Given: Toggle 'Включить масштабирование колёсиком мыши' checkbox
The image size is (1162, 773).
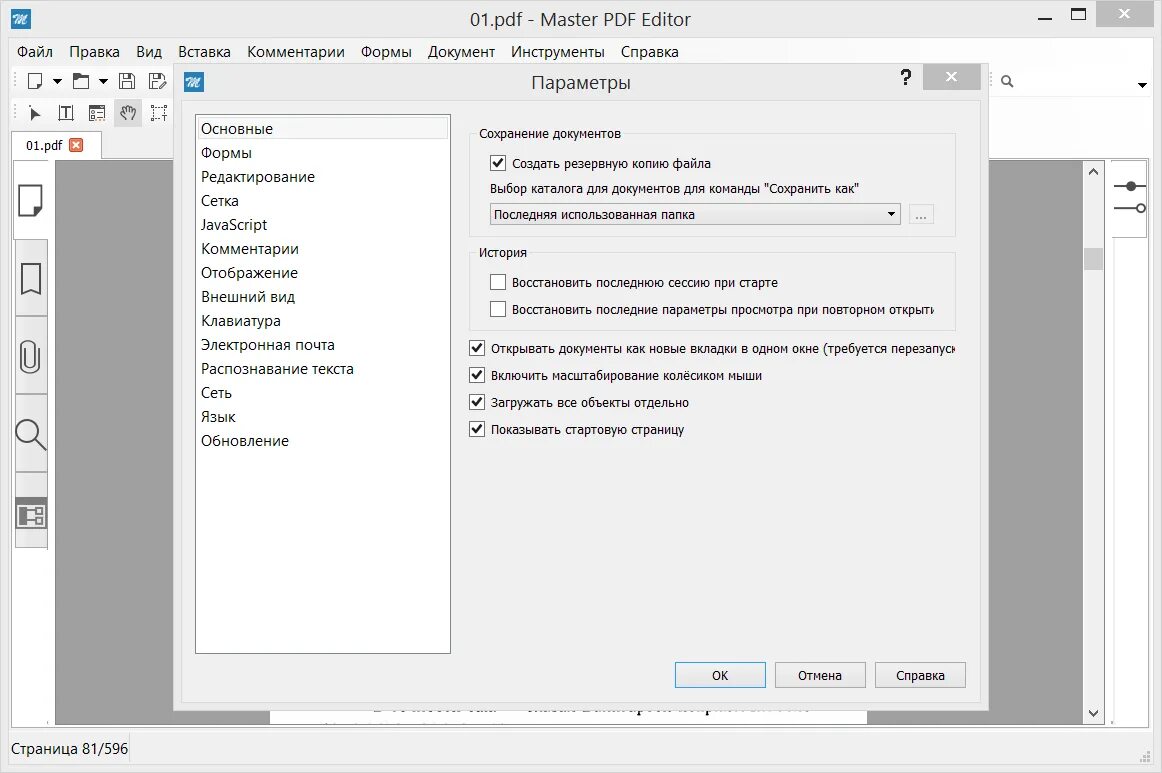Looking at the screenshot, I should coord(477,375).
